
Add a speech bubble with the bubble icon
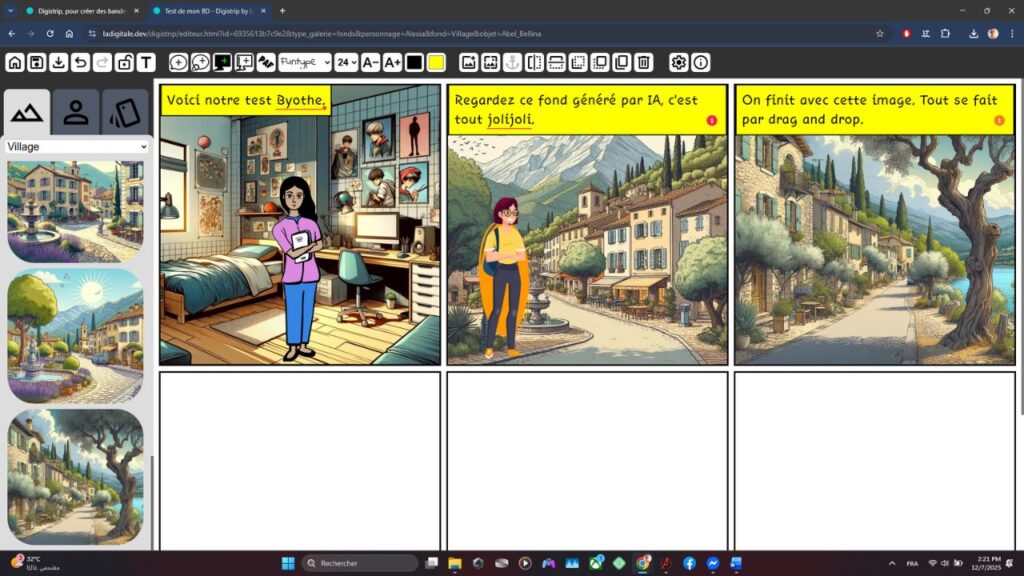[x=176, y=62]
